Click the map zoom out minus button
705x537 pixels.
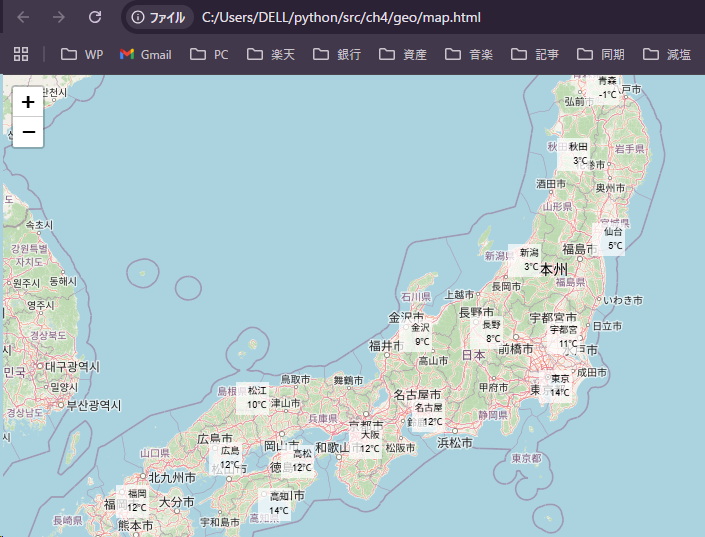pyautogui.click(x=28, y=132)
